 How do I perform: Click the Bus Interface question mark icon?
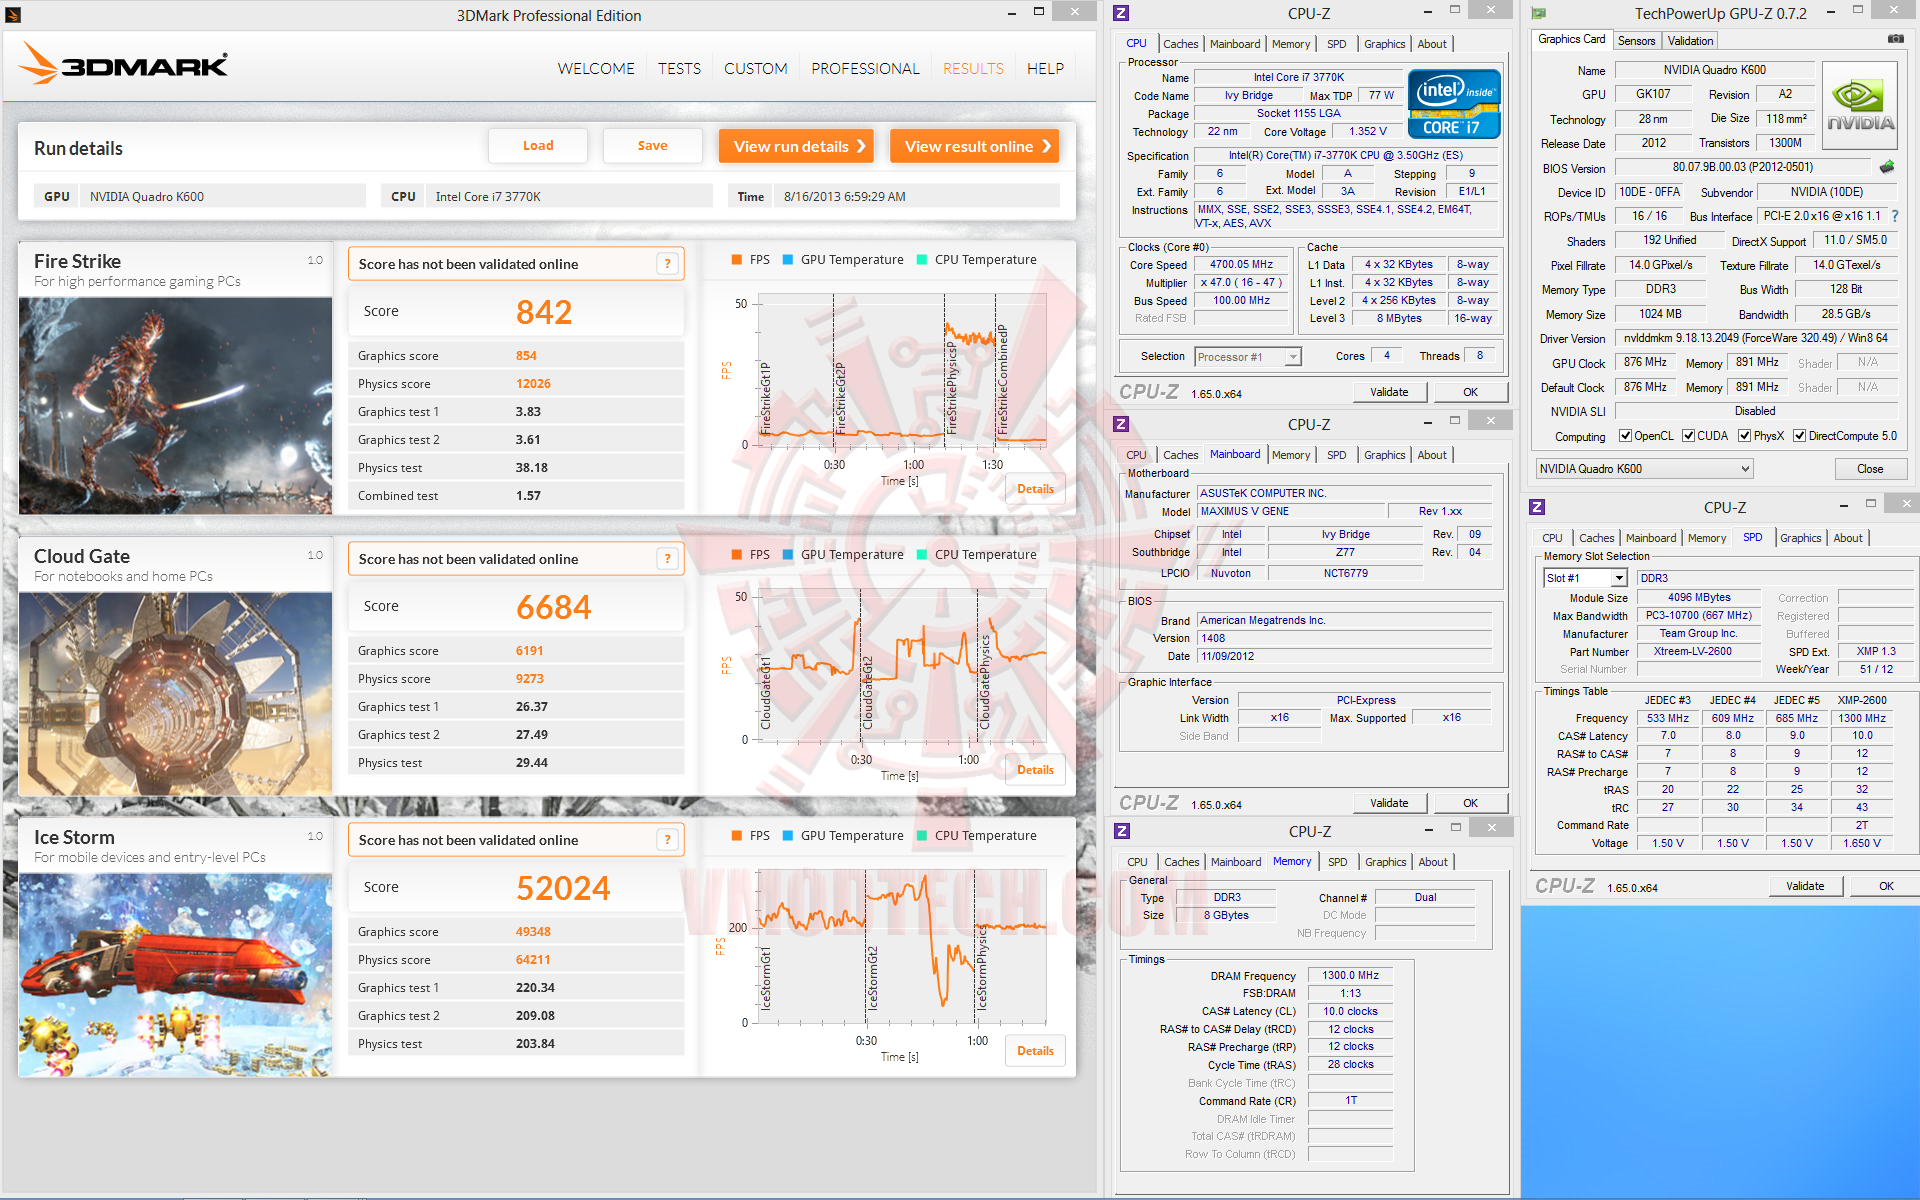coord(1894,216)
